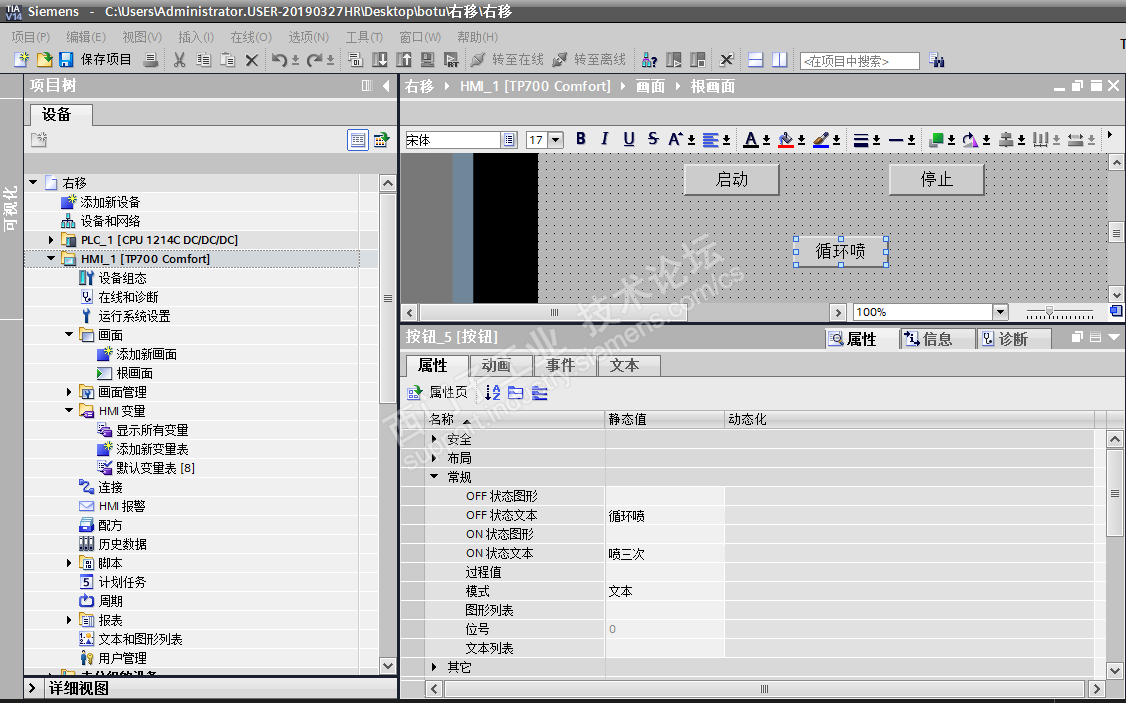Apply bold text formatting
The image size is (1126, 703).
(581, 139)
